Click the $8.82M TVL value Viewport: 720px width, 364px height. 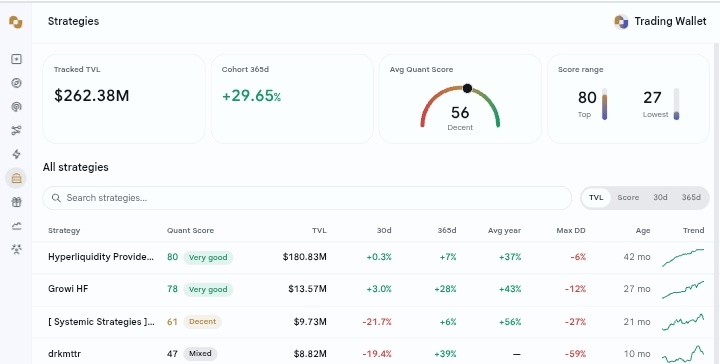[x=310, y=354]
